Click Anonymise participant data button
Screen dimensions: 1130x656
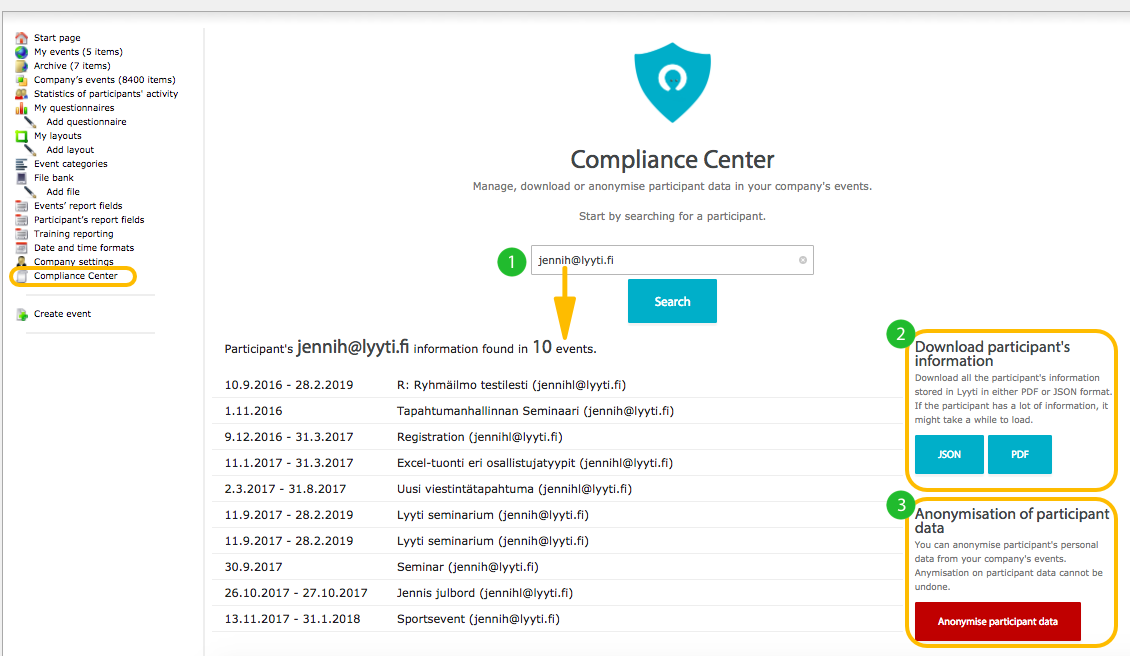tap(997, 621)
